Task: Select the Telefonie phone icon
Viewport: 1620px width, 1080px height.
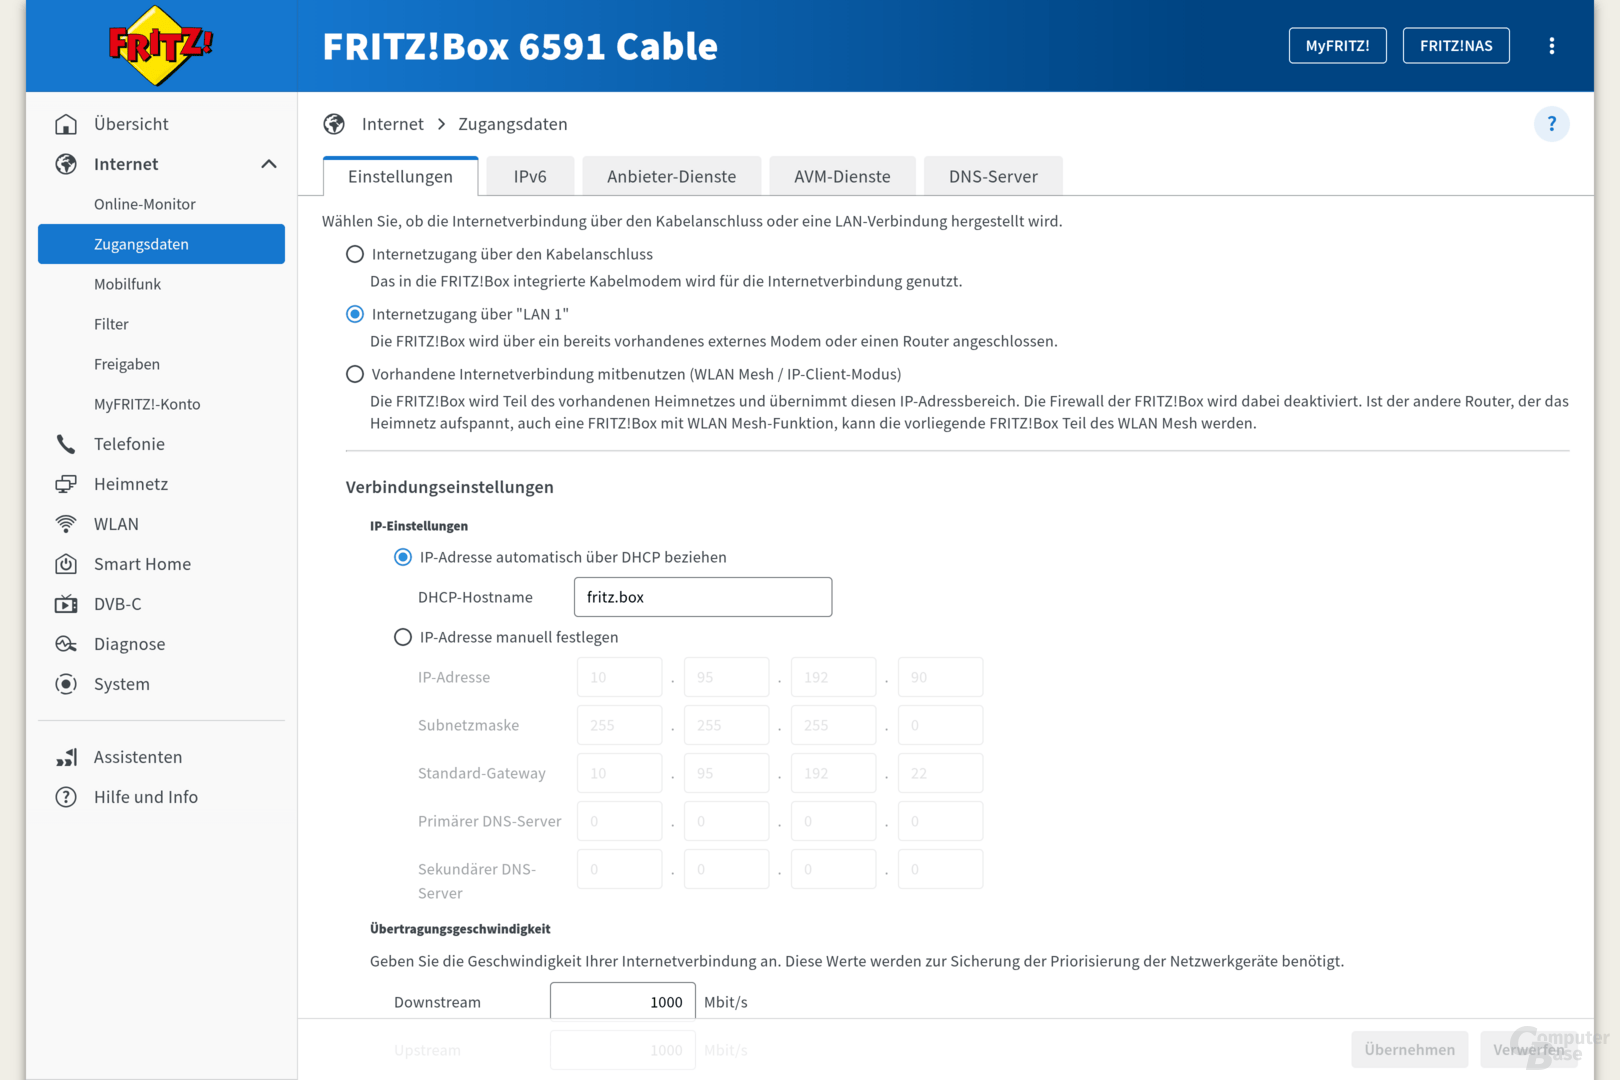Action: (65, 443)
